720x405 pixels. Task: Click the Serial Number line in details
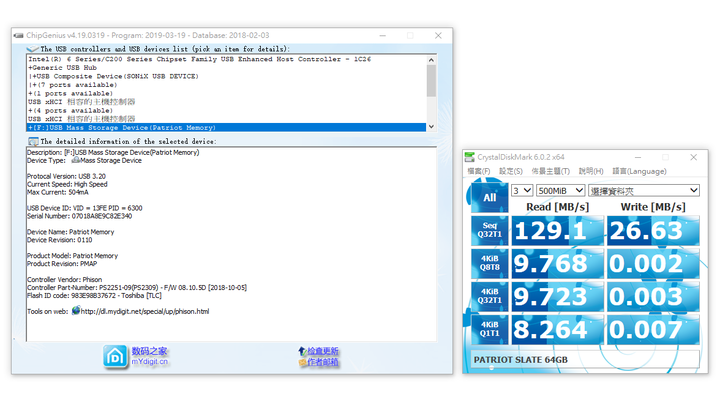[x=79, y=216]
